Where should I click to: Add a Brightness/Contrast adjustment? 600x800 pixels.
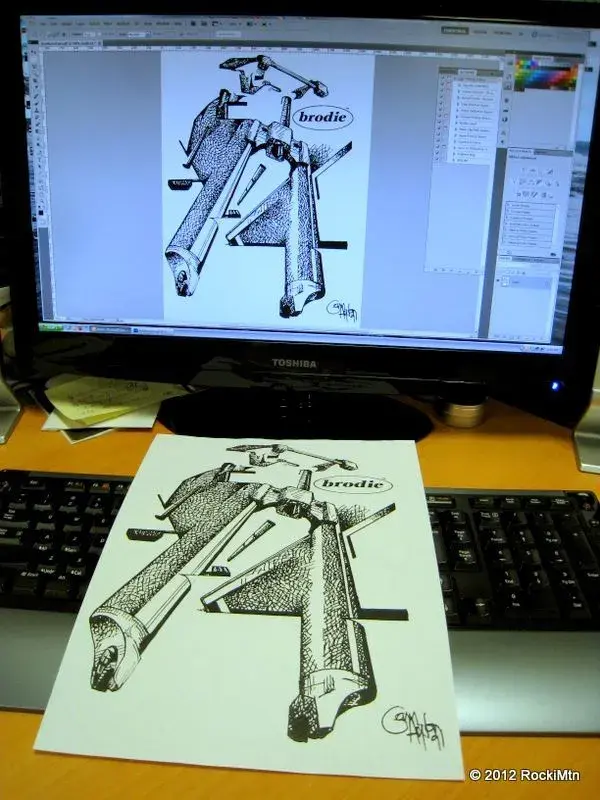[523, 171]
